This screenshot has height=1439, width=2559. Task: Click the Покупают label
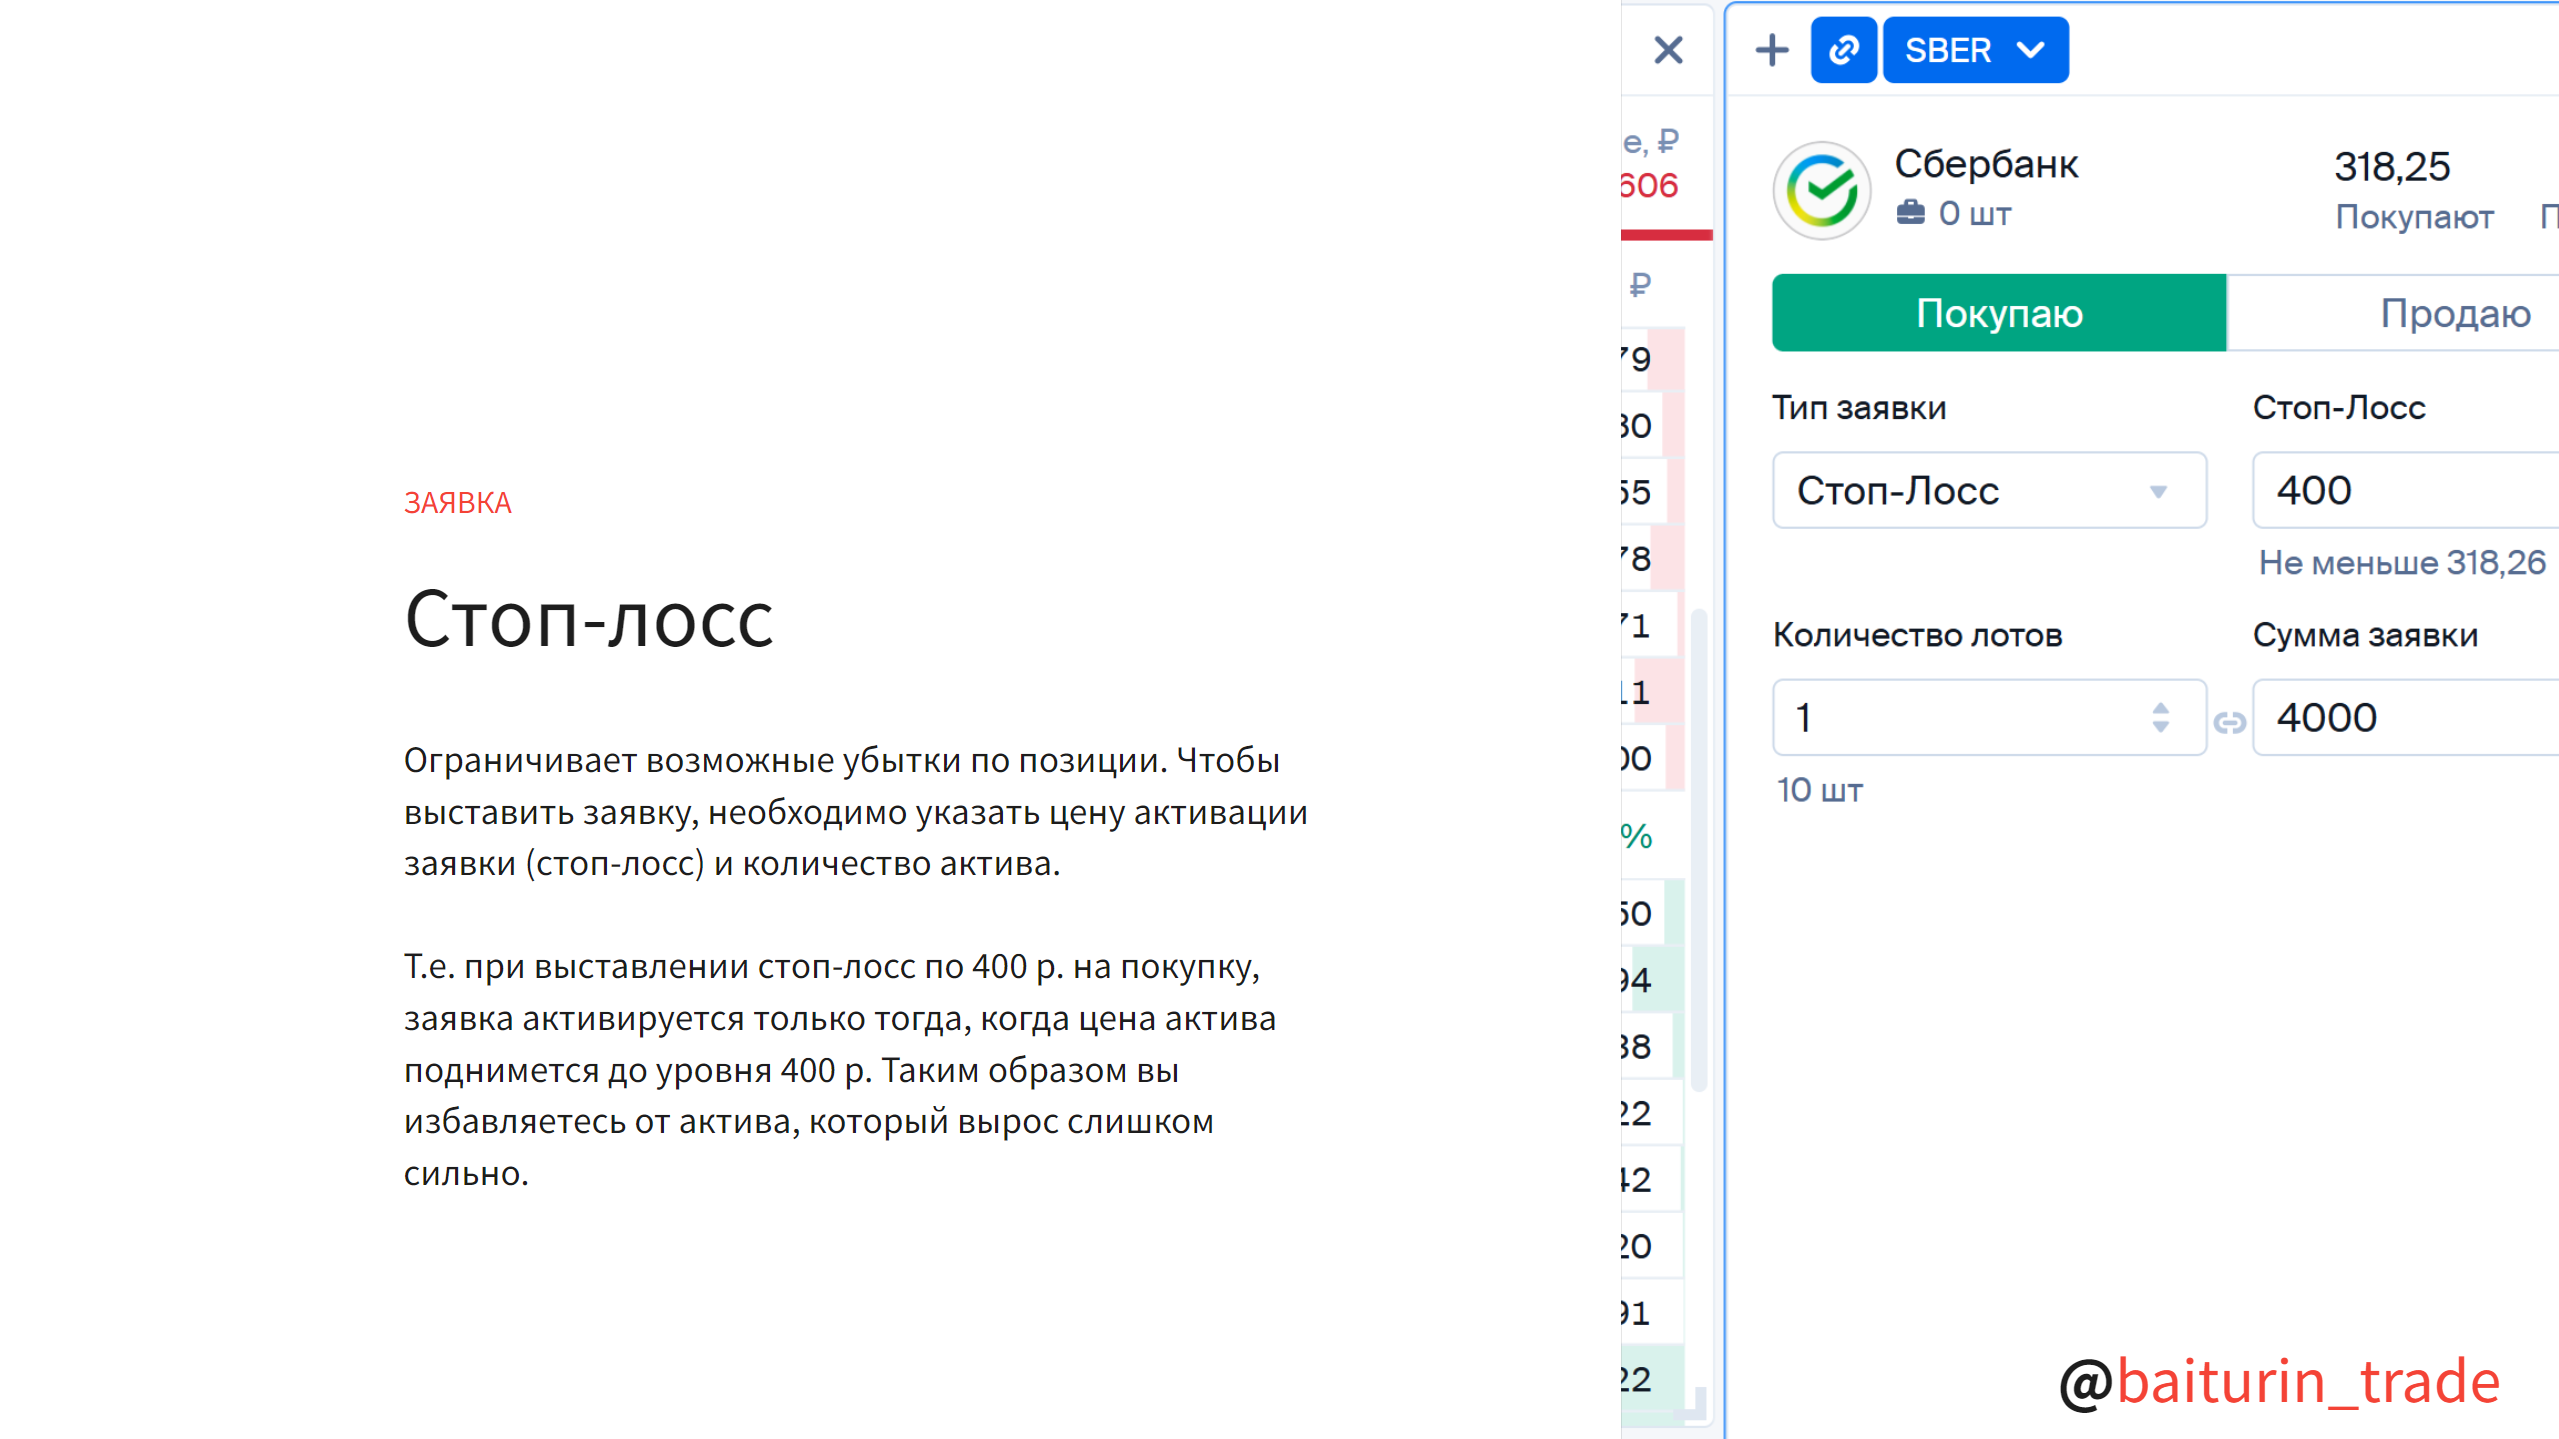pos(2414,216)
